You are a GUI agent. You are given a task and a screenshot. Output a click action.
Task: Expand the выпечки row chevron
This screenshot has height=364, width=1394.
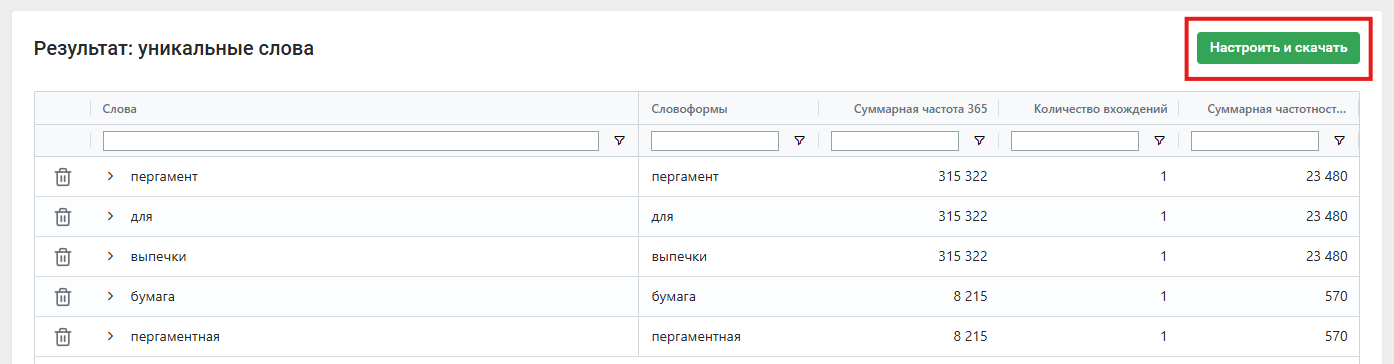[111, 256]
